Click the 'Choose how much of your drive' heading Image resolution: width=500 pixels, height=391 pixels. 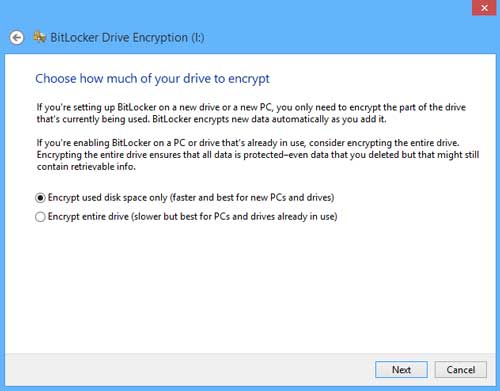pos(152,79)
